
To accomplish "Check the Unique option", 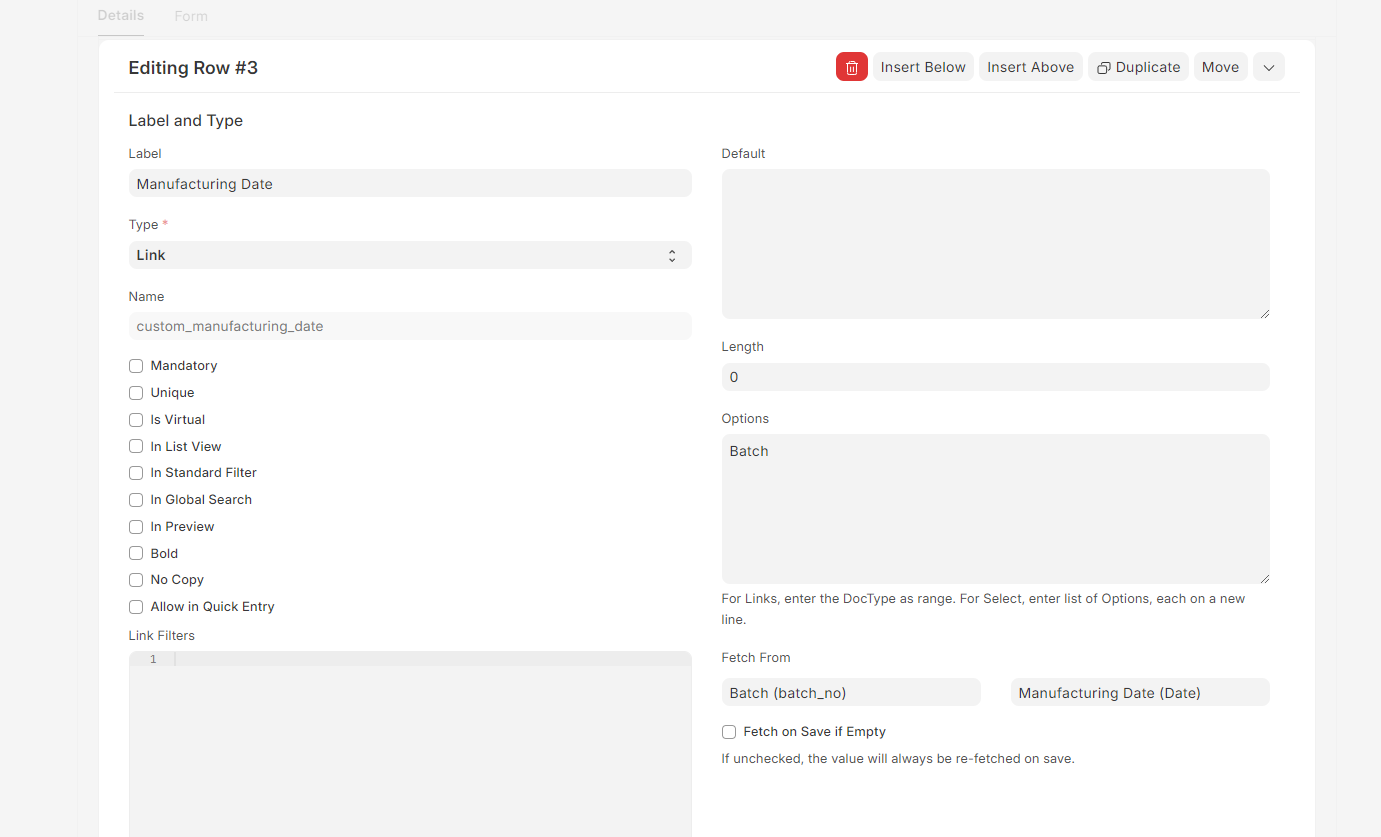I will pos(136,392).
